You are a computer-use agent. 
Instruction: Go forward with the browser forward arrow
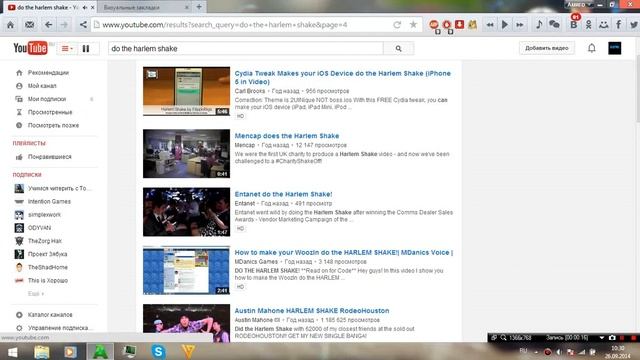pyautogui.click(x=64, y=25)
